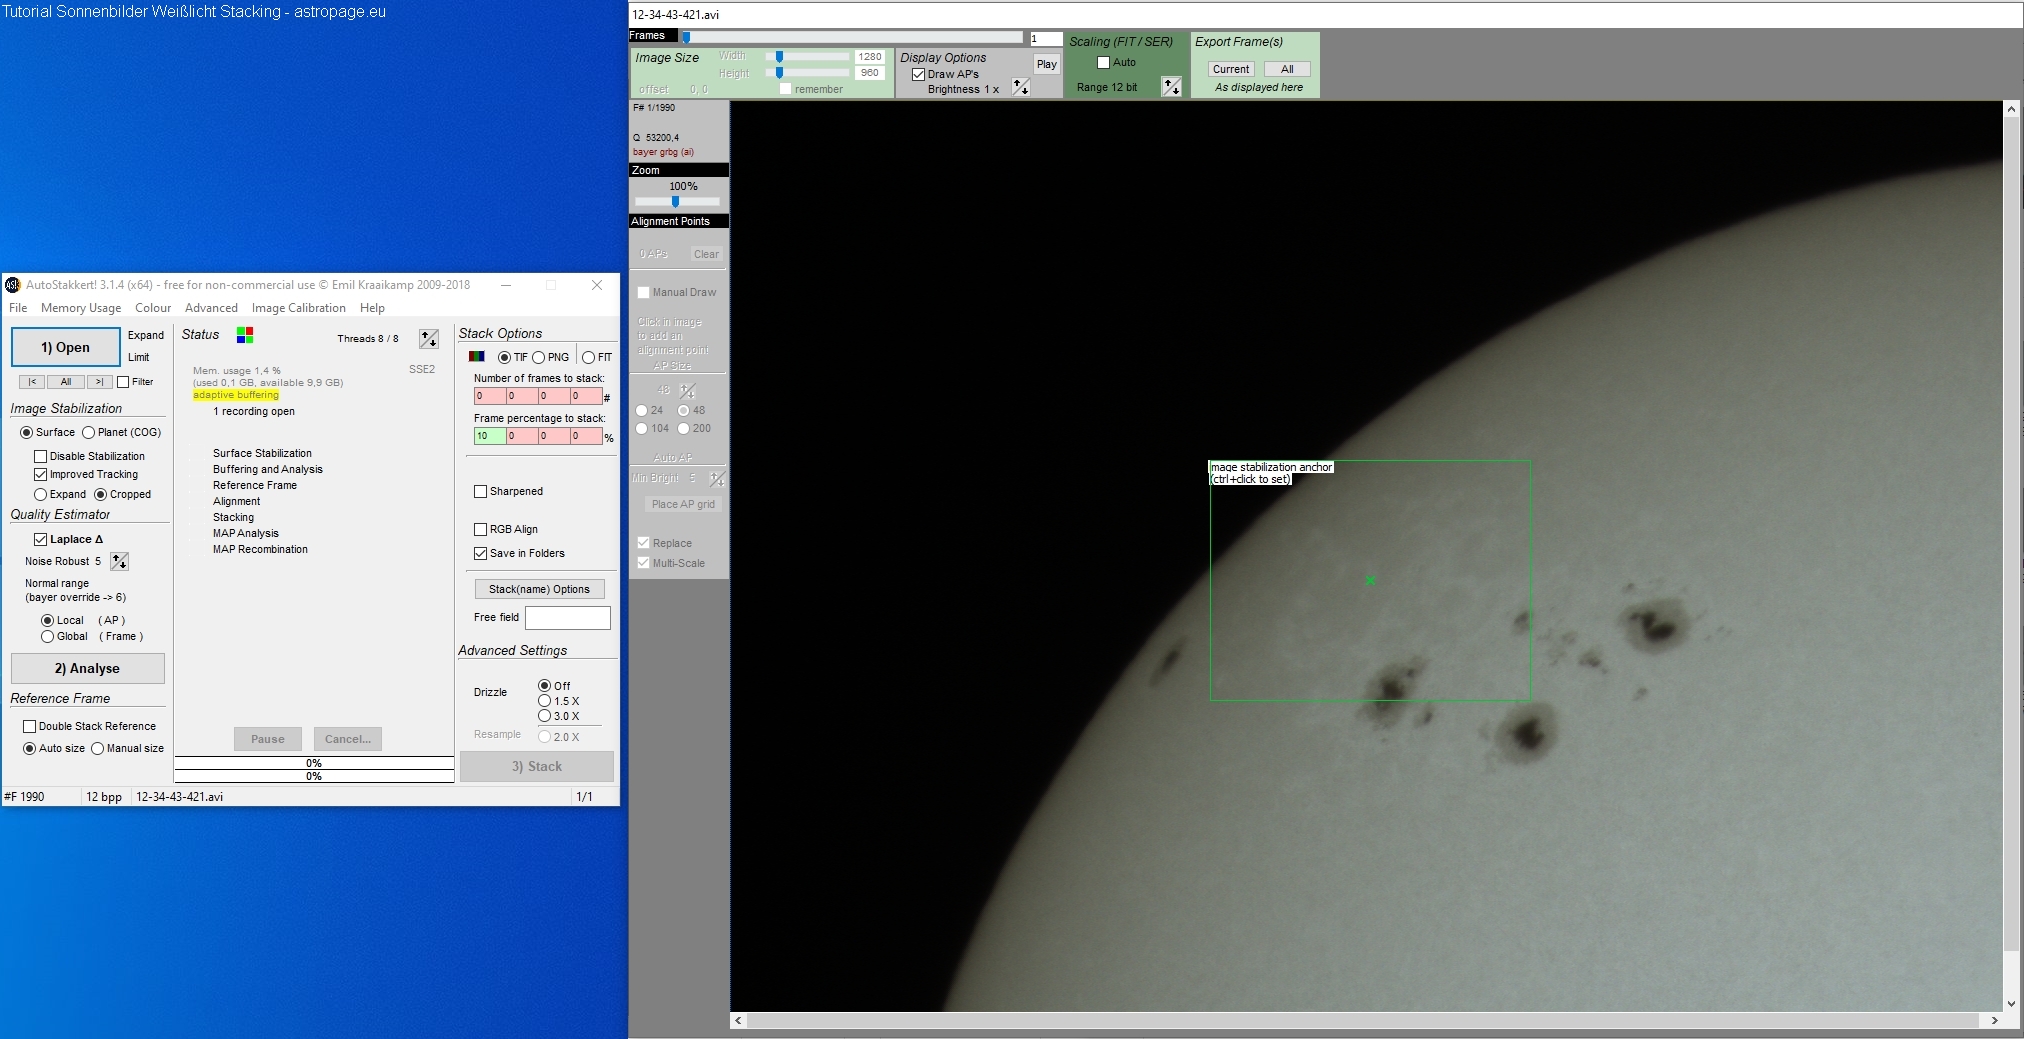Image resolution: width=2024 pixels, height=1039 pixels.
Task: Set Drizzle to Off
Action: click(x=545, y=686)
